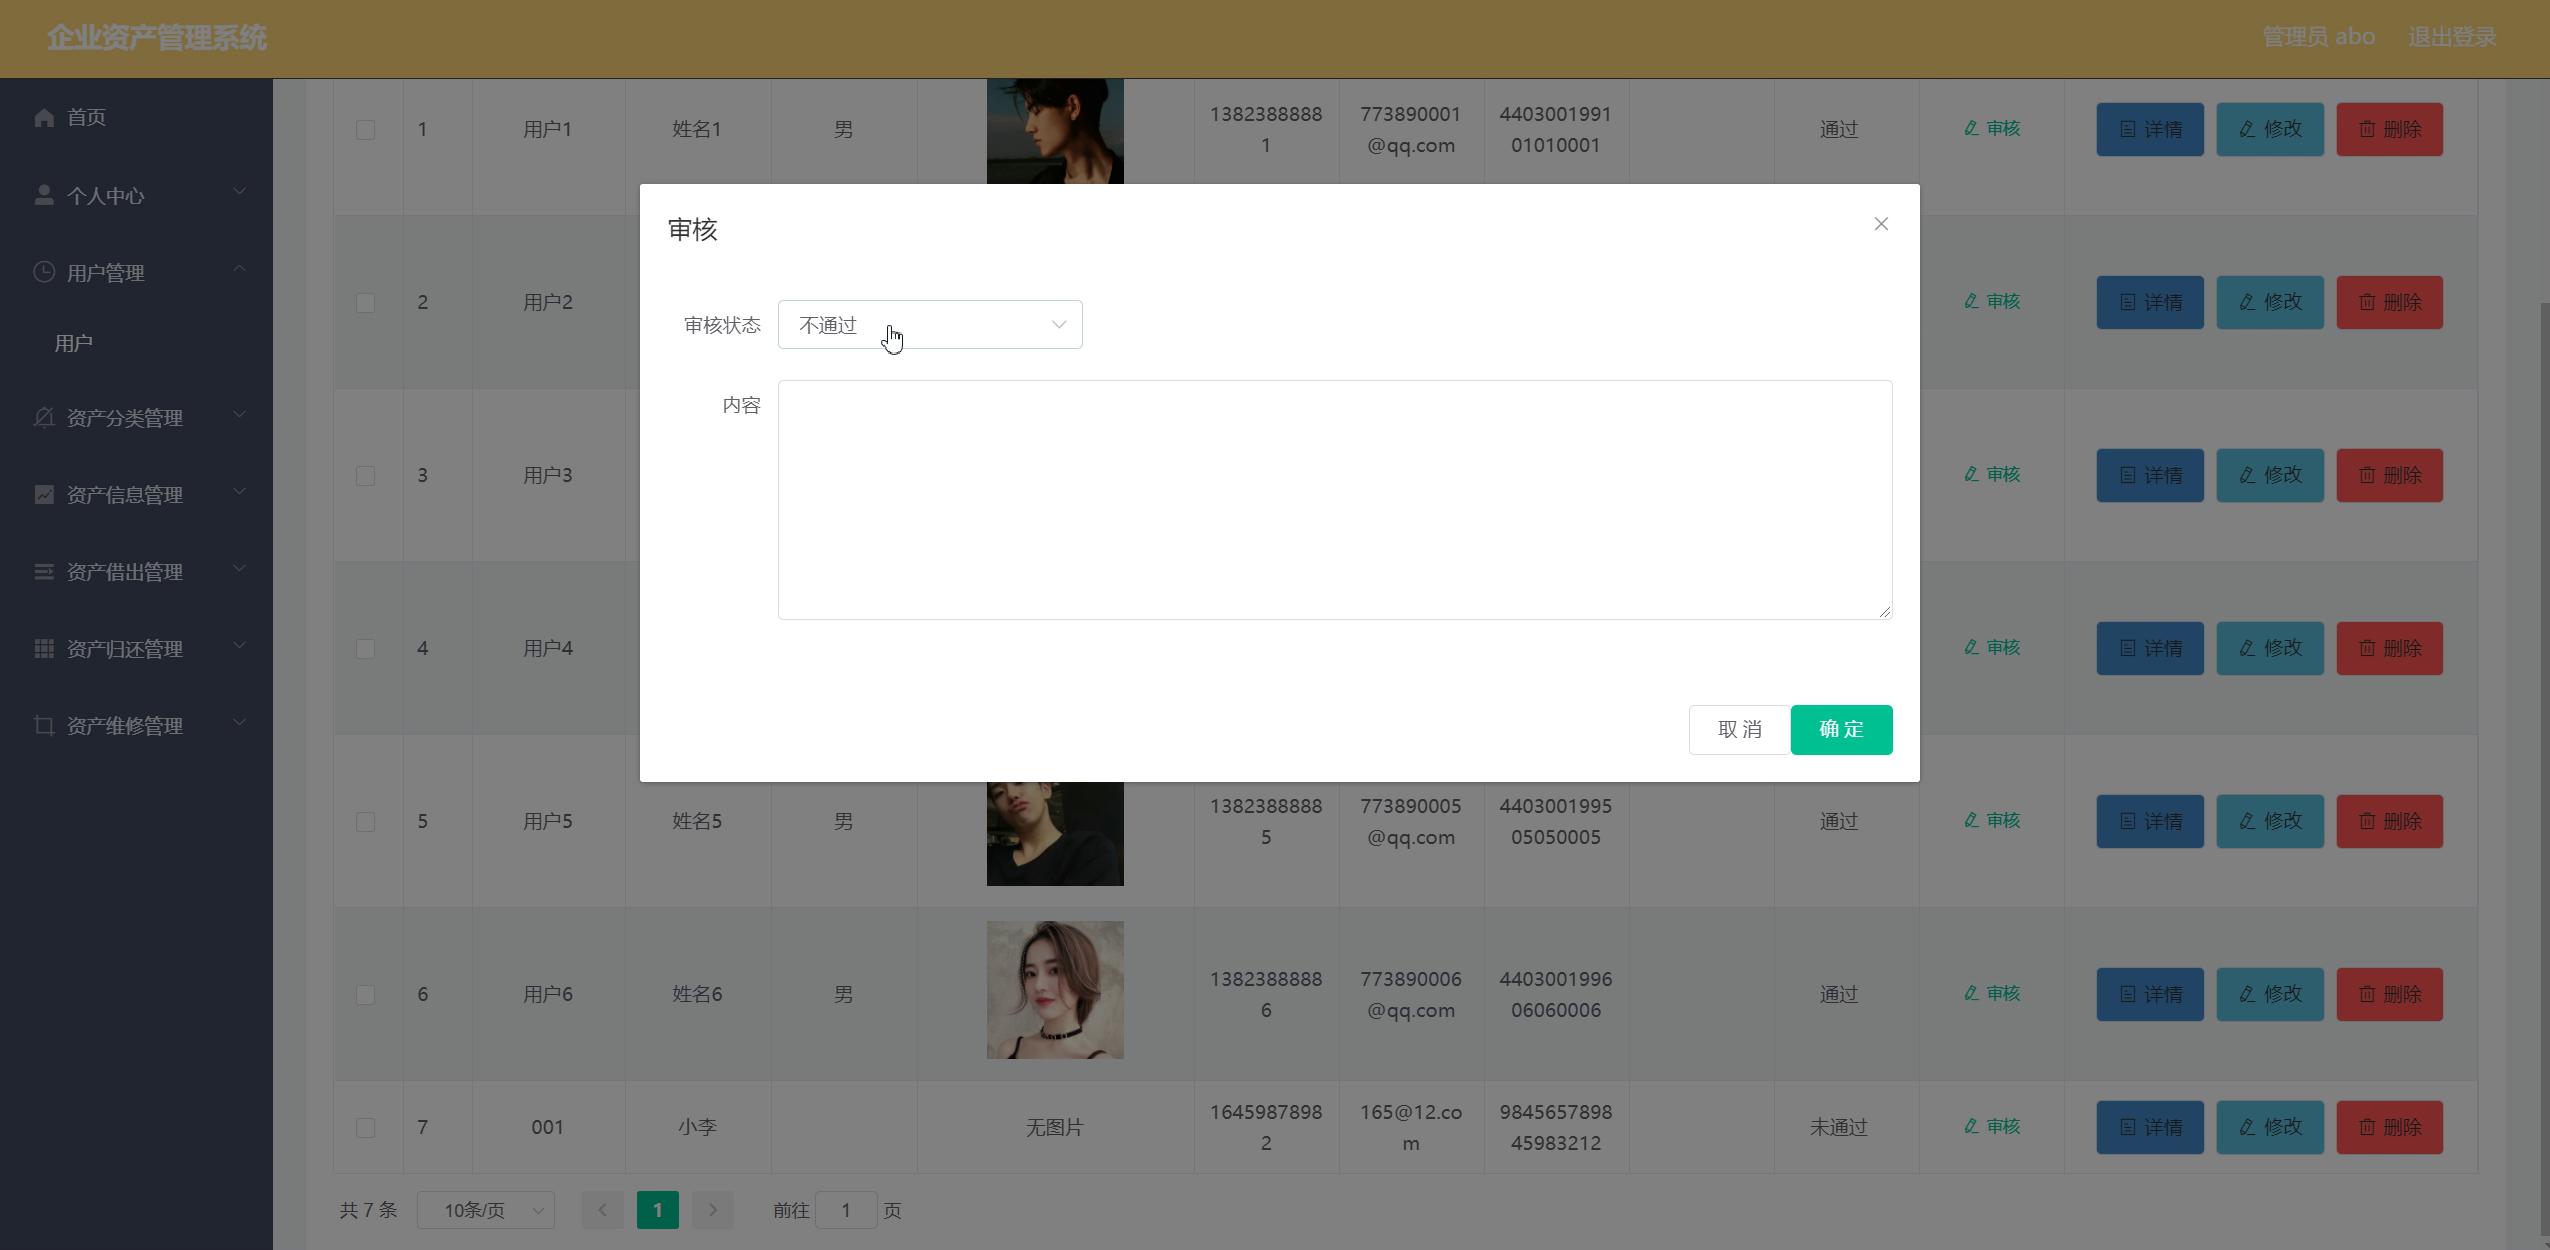
Task: Click into the 内容 text area
Action: point(1334,500)
